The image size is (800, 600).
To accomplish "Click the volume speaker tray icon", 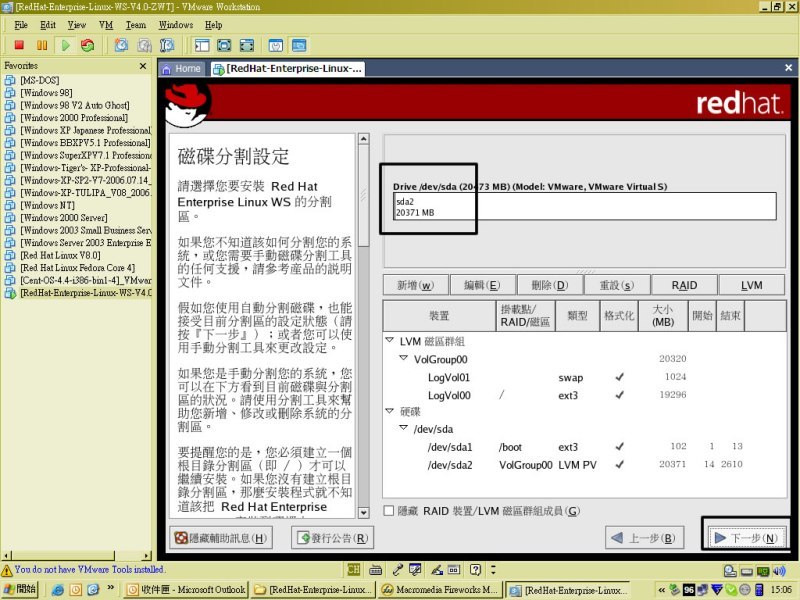I will (779, 571).
